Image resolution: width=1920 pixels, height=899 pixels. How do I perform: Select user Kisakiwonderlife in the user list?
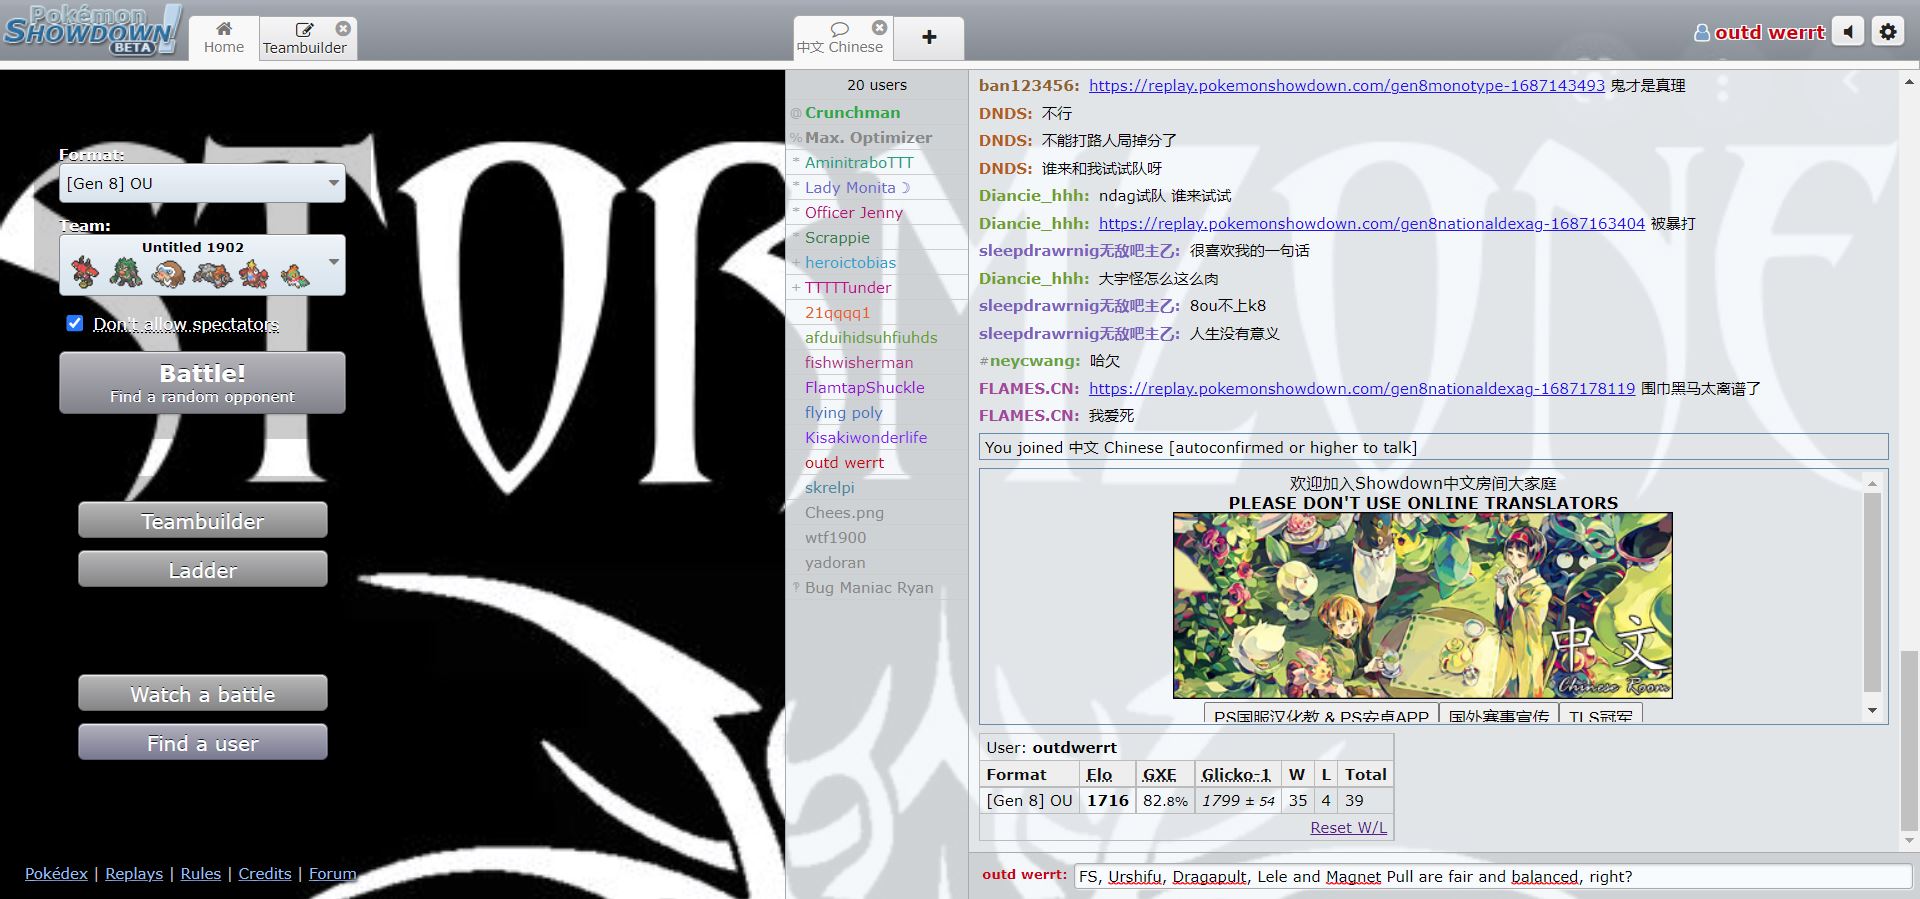point(877,438)
